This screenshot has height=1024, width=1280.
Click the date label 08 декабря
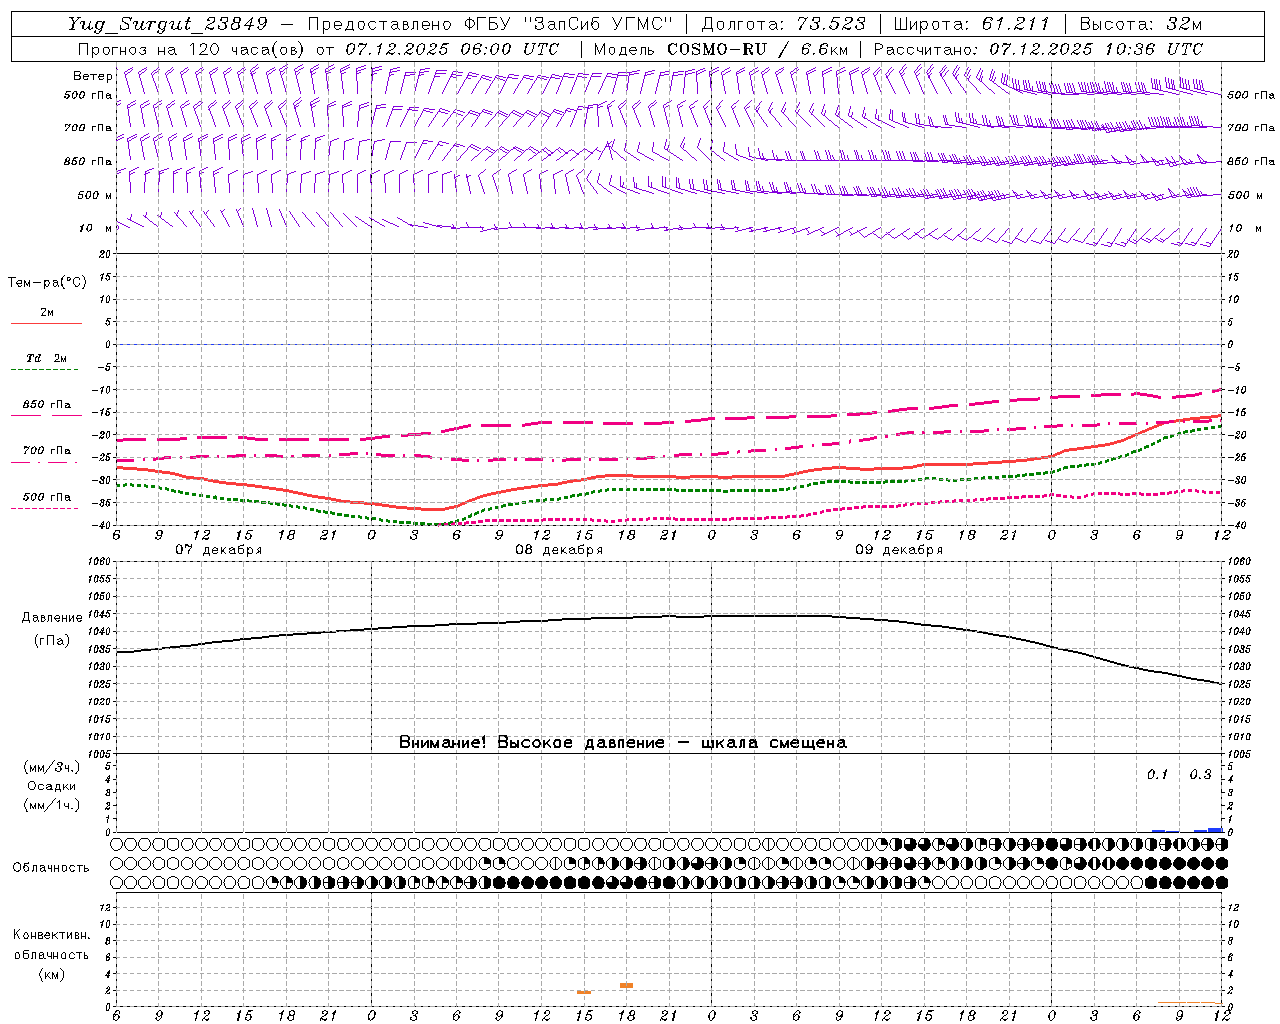tap(558, 550)
